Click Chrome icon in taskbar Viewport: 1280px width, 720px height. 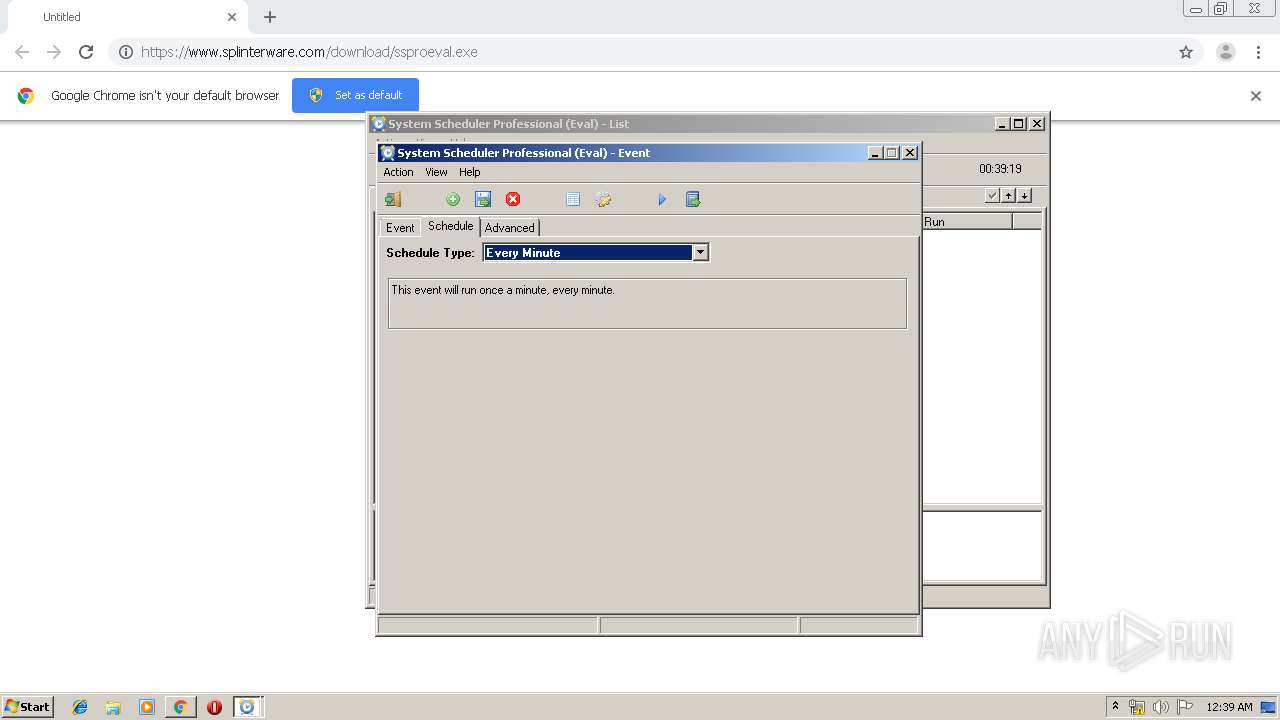point(180,707)
